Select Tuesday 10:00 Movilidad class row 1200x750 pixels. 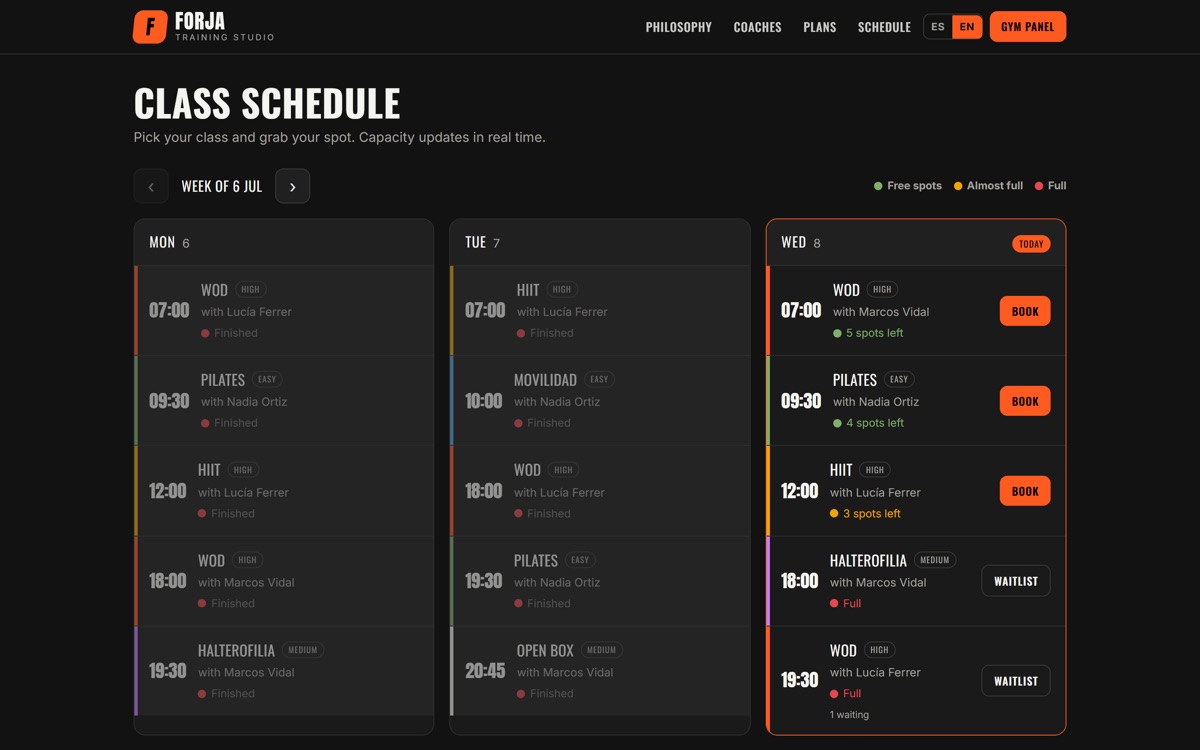coord(600,401)
